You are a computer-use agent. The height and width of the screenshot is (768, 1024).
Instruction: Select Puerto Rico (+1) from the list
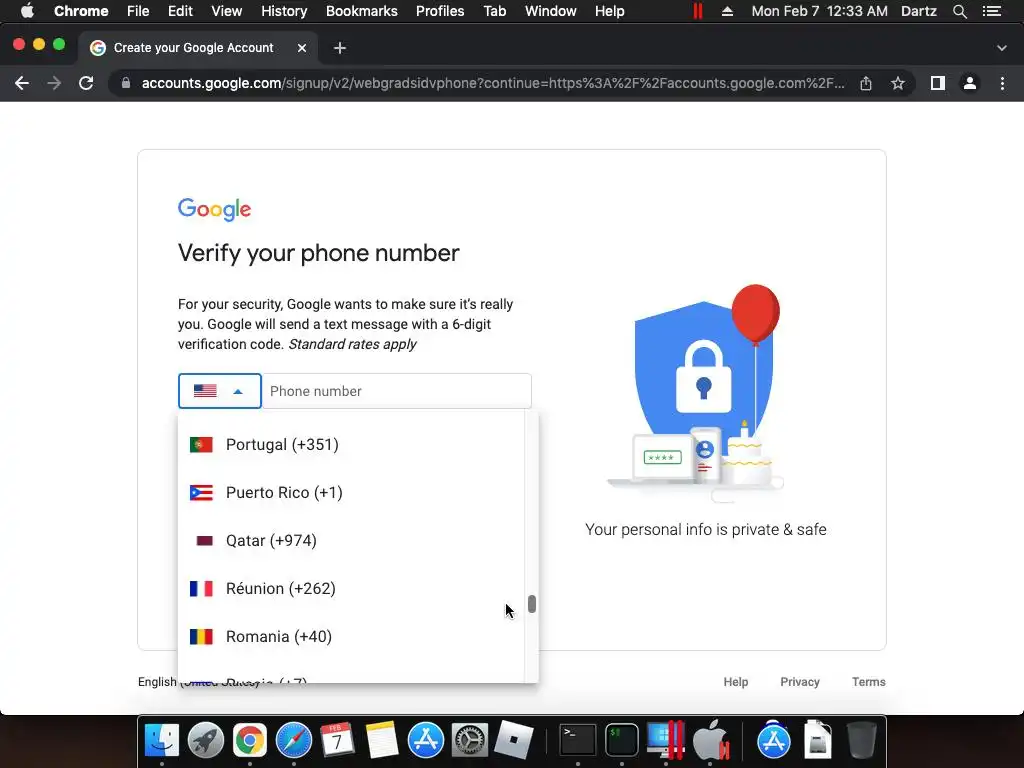click(x=351, y=492)
